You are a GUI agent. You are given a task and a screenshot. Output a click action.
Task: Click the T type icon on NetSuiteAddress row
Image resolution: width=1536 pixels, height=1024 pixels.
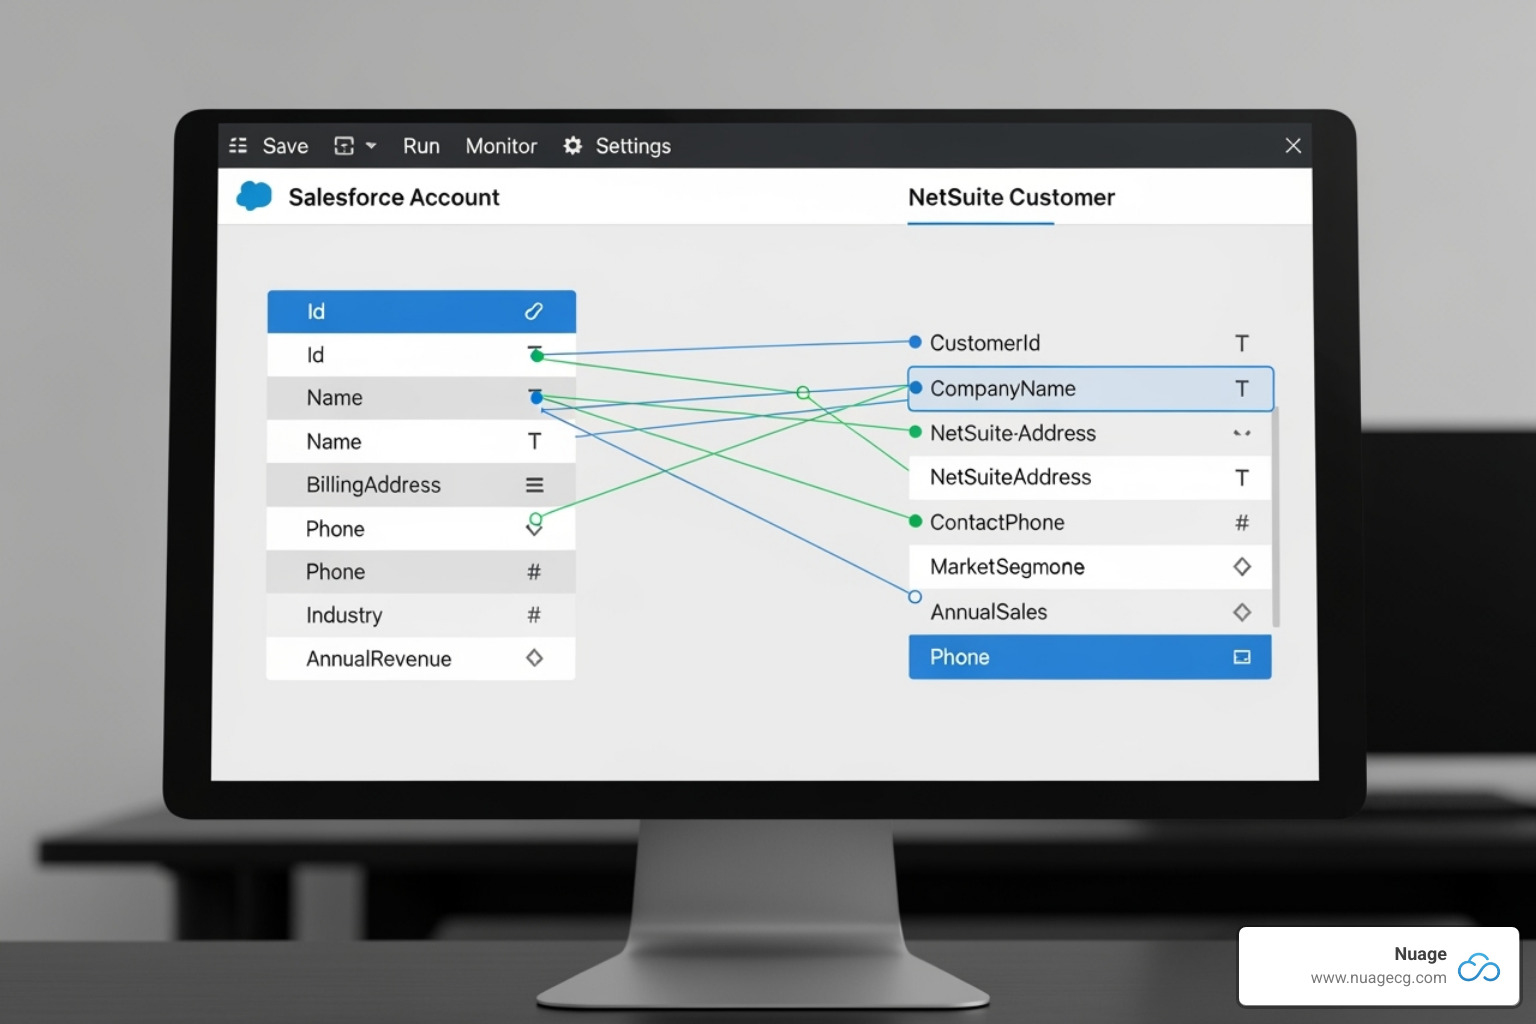coord(1242,478)
